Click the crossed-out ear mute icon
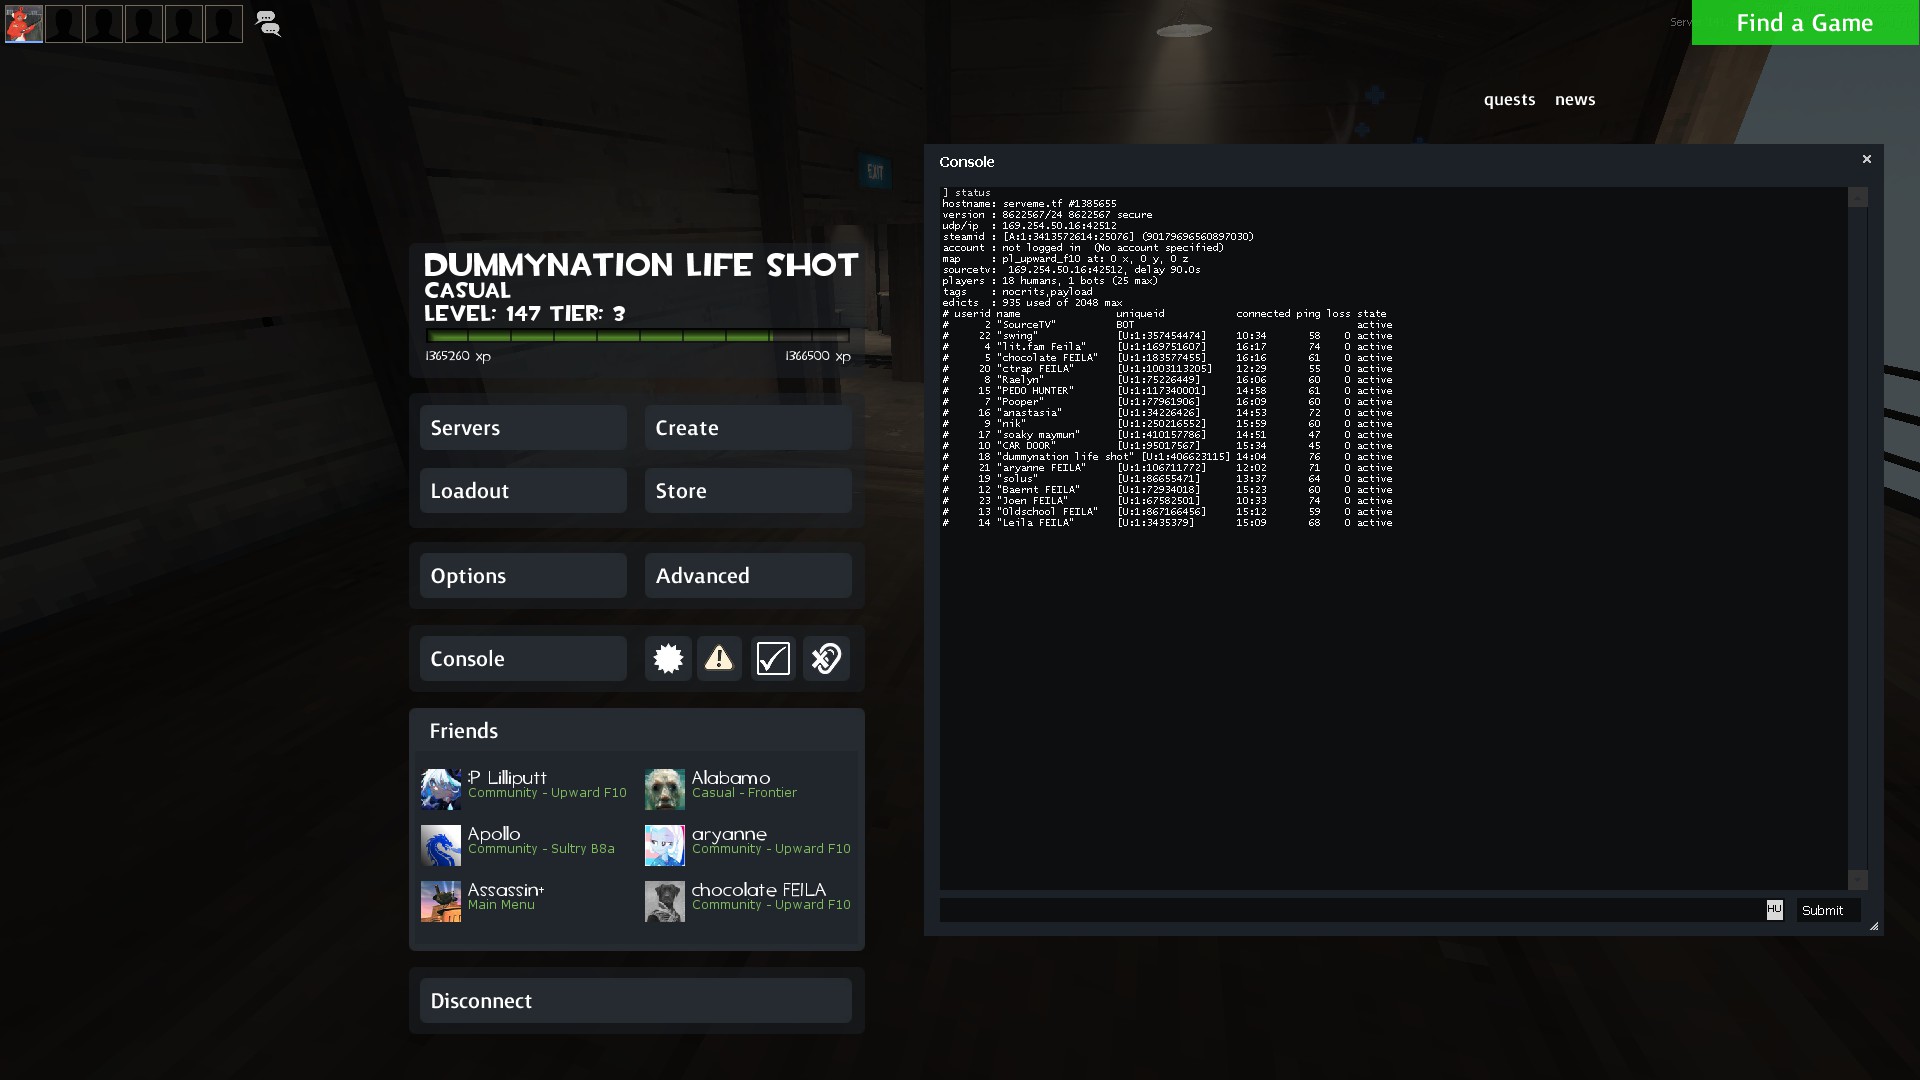Image resolution: width=1920 pixels, height=1080 pixels. pos(826,658)
